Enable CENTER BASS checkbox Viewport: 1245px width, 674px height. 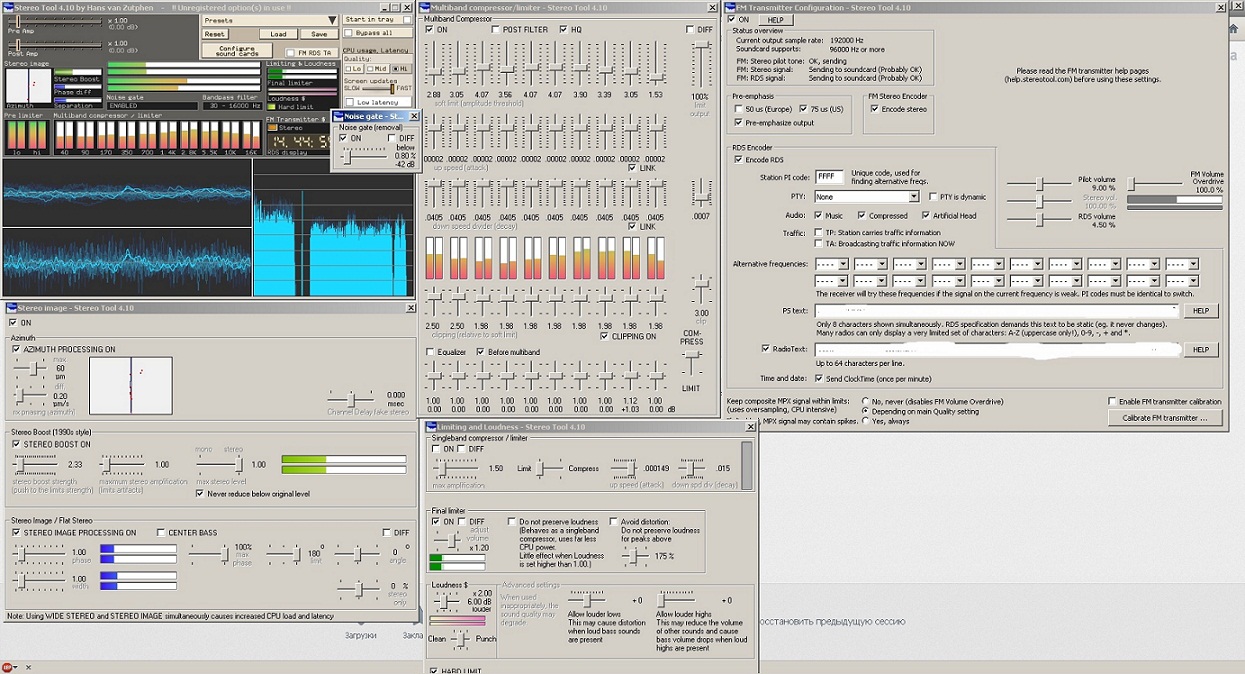161,533
